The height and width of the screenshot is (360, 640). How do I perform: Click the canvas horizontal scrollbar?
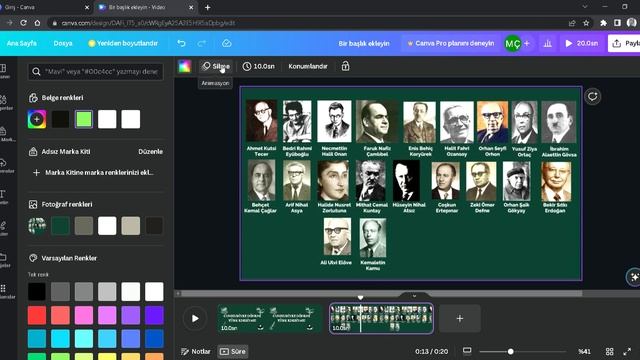point(382,293)
